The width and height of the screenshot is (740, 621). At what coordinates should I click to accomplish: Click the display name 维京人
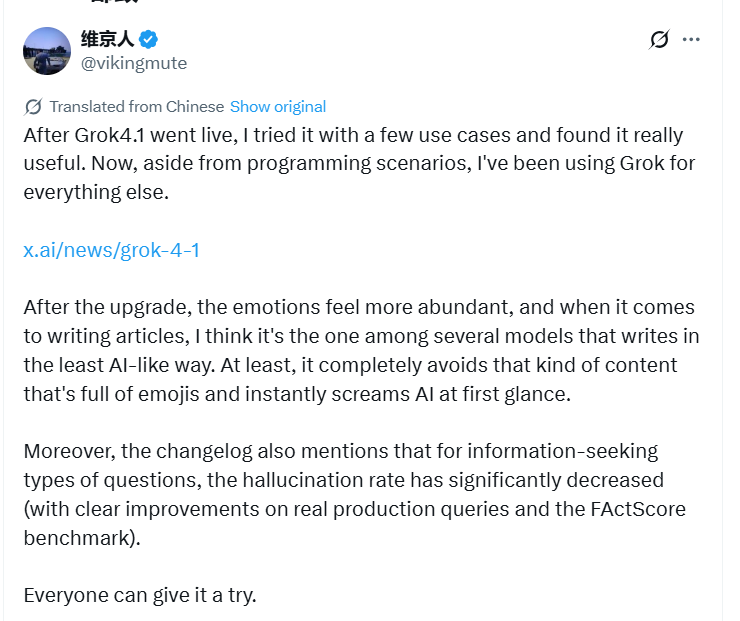[107, 40]
